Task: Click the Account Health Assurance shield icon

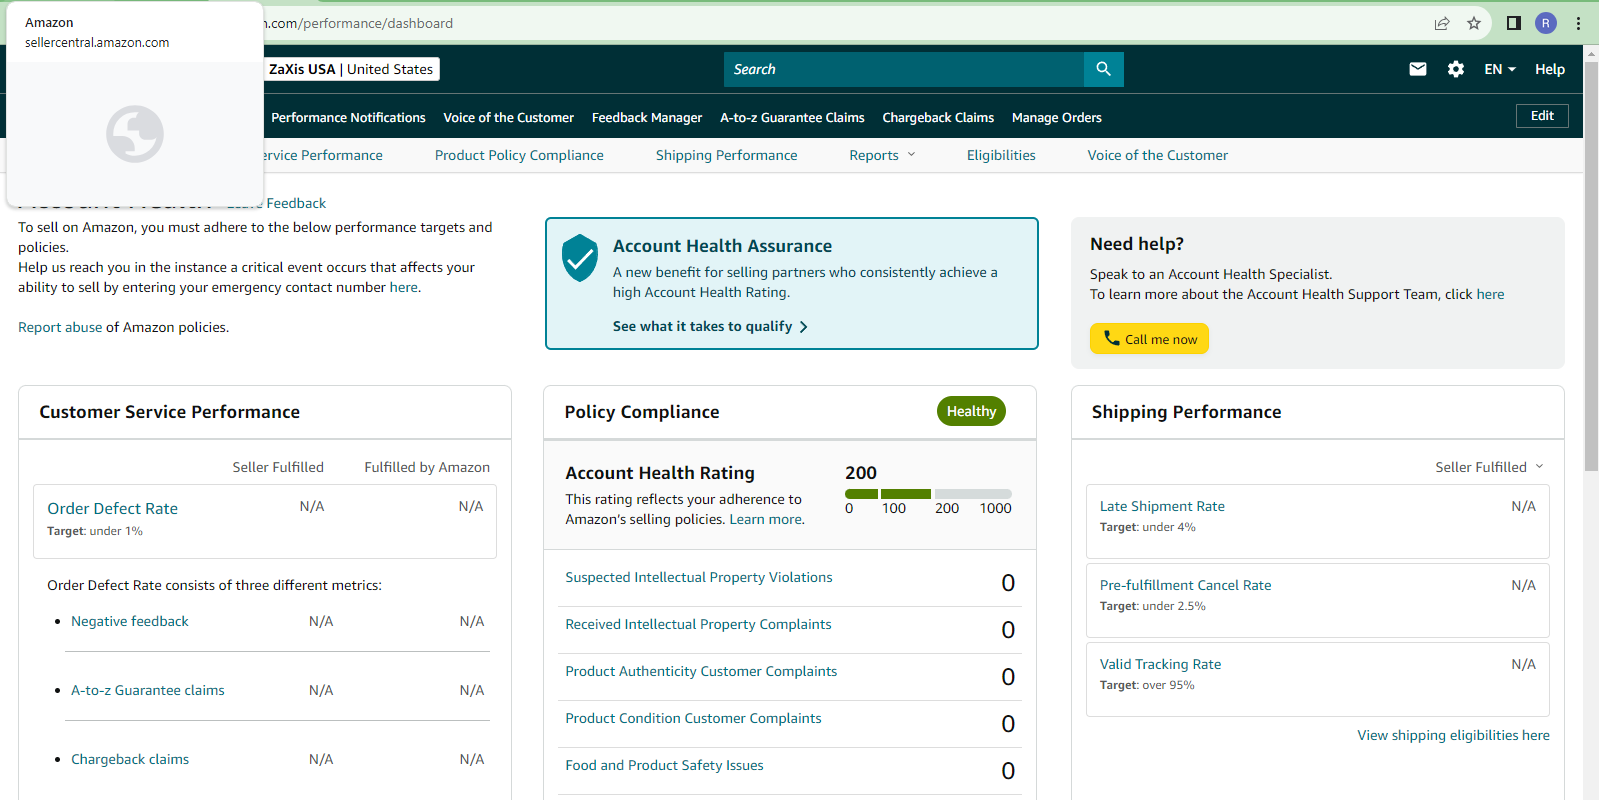Action: tap(580, 258)
